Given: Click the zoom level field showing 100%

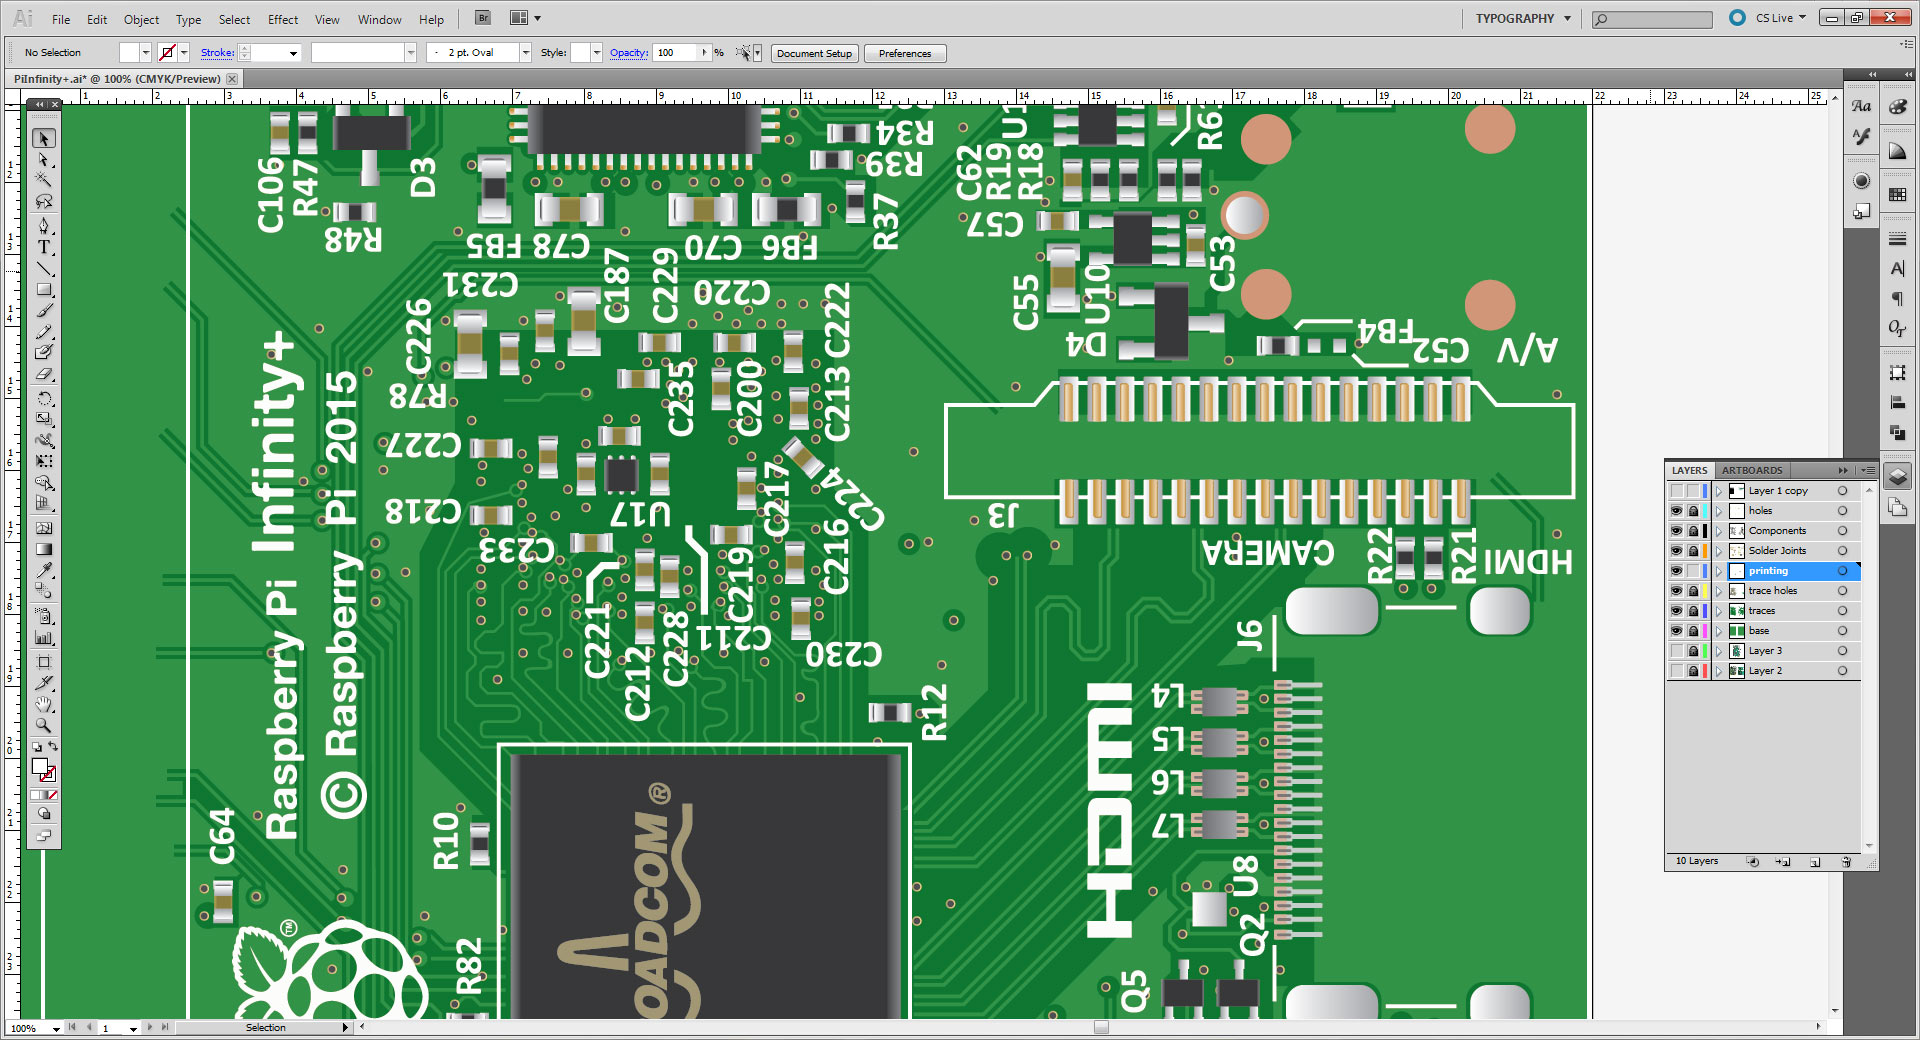Looking at the screenshot, I should pyautogui.click(x=28, y=1028).
